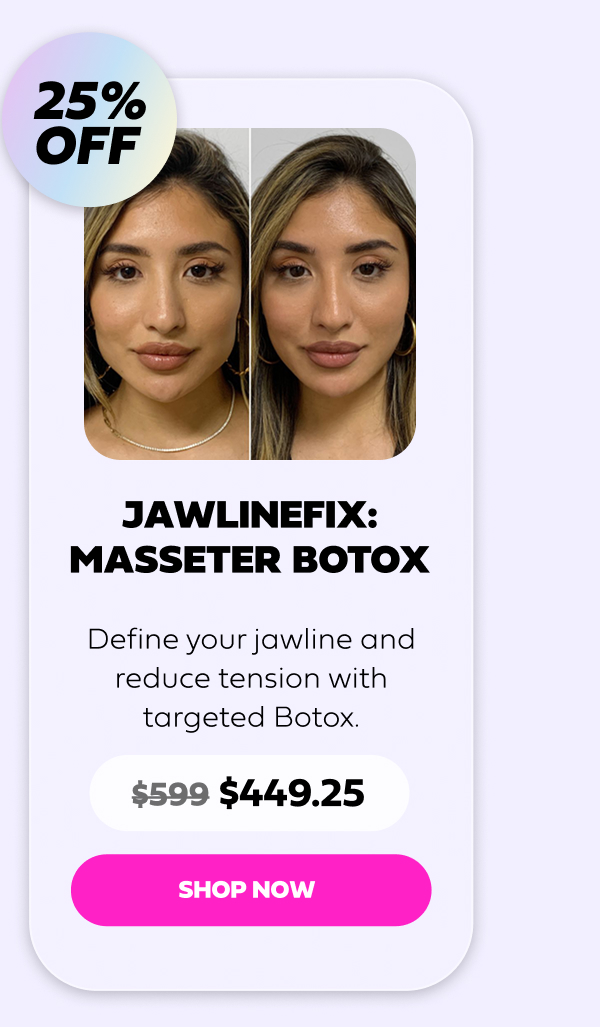
Task: Open the left before-treatment photo
Action: point(166,293)
